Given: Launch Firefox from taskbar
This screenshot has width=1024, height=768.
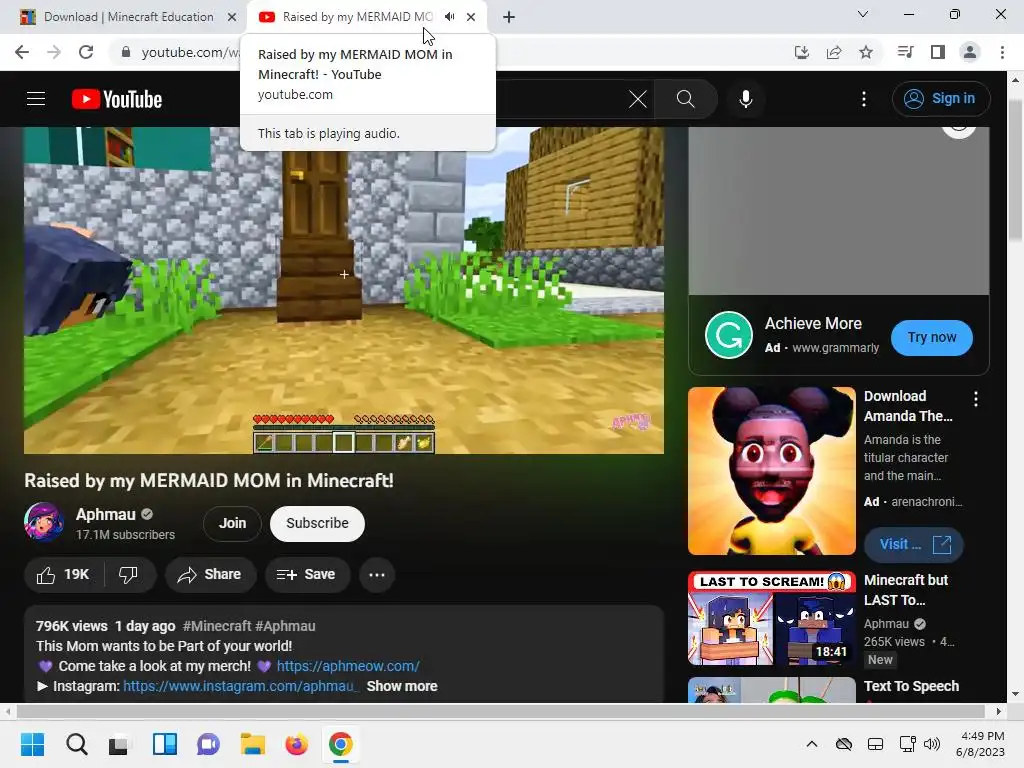Looking at the screenshot, I should click(296, 744).
